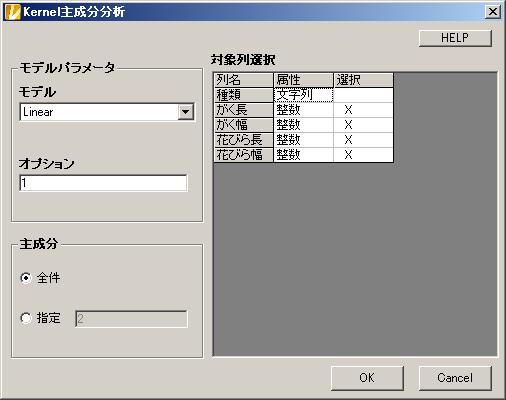
Task: Close the Kernel主成分分析 dialog
Action: [493, 12]
